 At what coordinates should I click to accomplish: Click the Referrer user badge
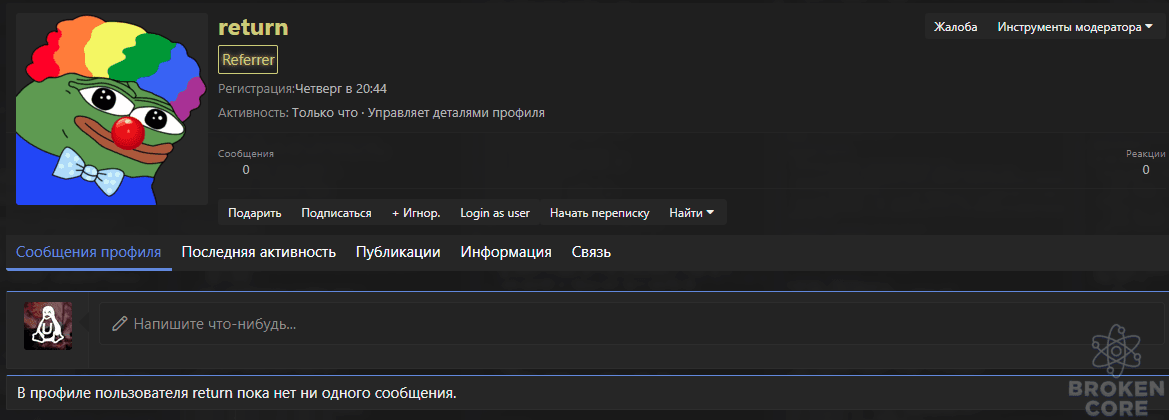(x=248, y=60)
